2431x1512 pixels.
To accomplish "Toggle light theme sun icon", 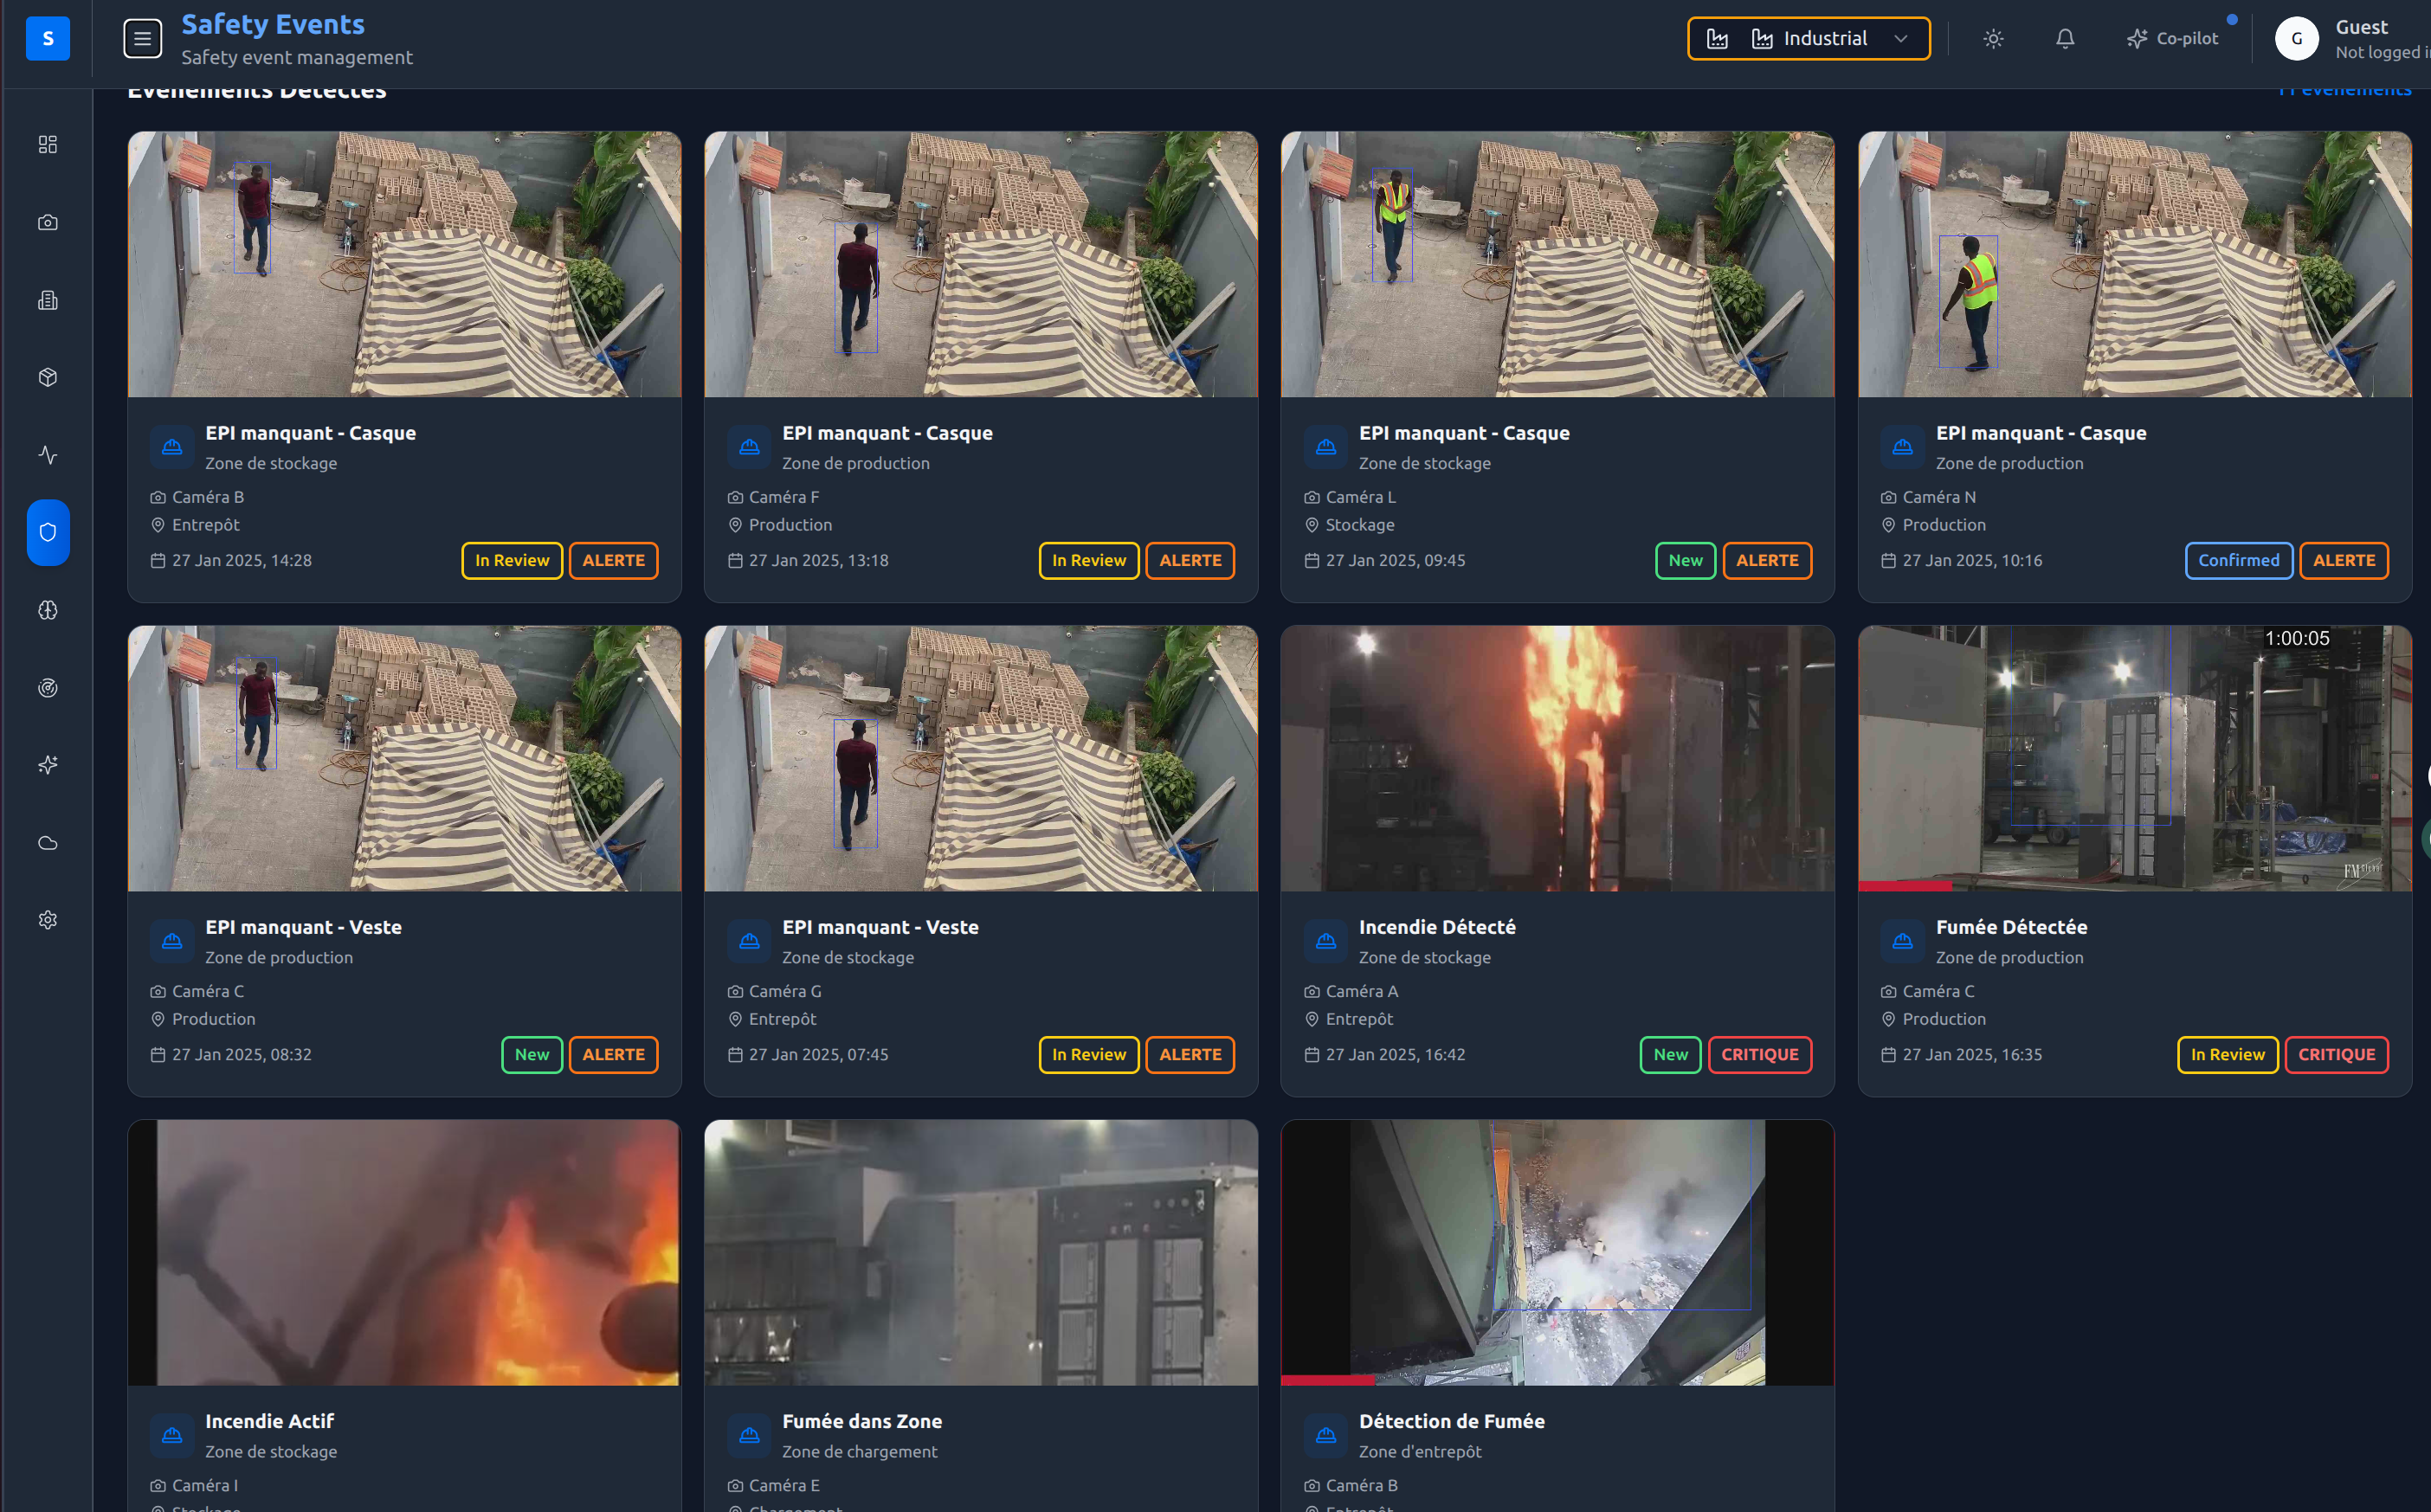I will [1993, 39].
